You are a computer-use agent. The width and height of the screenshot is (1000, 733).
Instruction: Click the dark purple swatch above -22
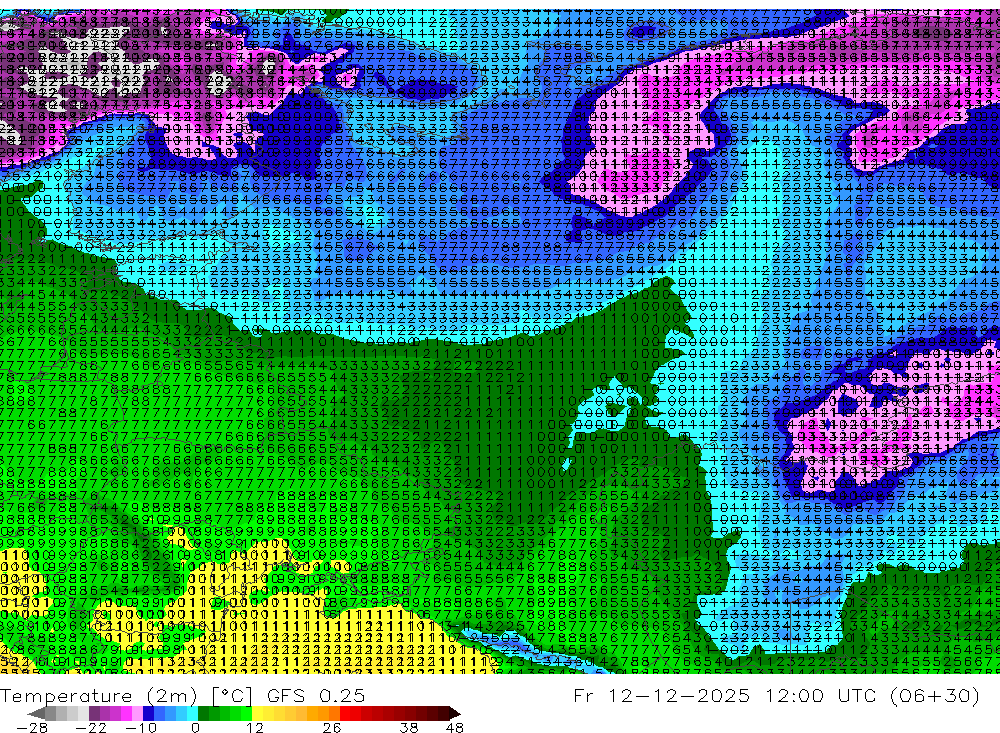coord(94,713)
